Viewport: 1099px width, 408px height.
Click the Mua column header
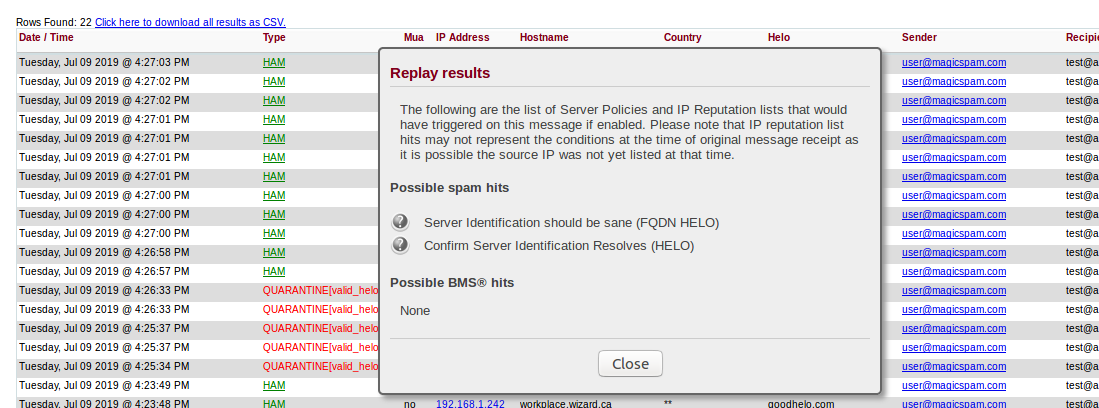tap(413, 38)
